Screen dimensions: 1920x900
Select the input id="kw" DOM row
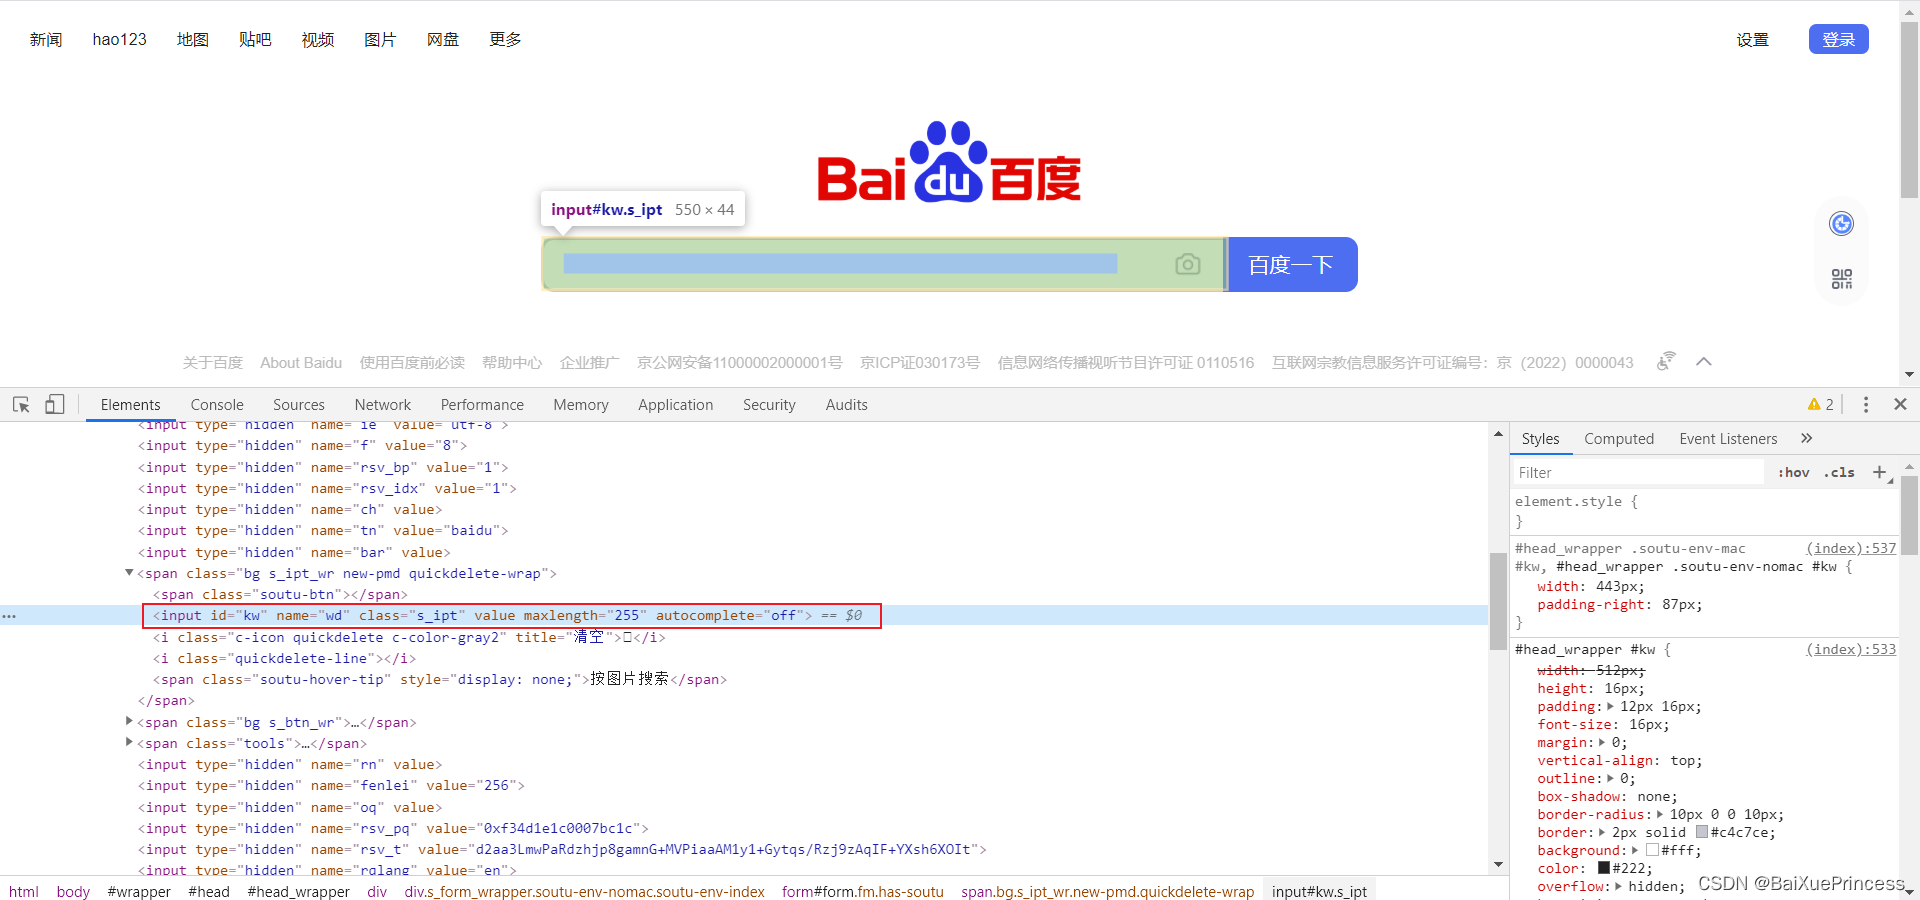click(x=744, y=615)
